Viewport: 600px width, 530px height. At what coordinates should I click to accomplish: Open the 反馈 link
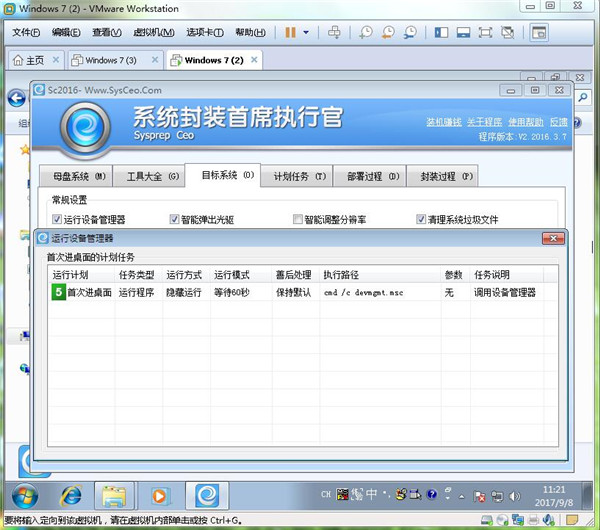pyautogui.click(x=559, y=122)
